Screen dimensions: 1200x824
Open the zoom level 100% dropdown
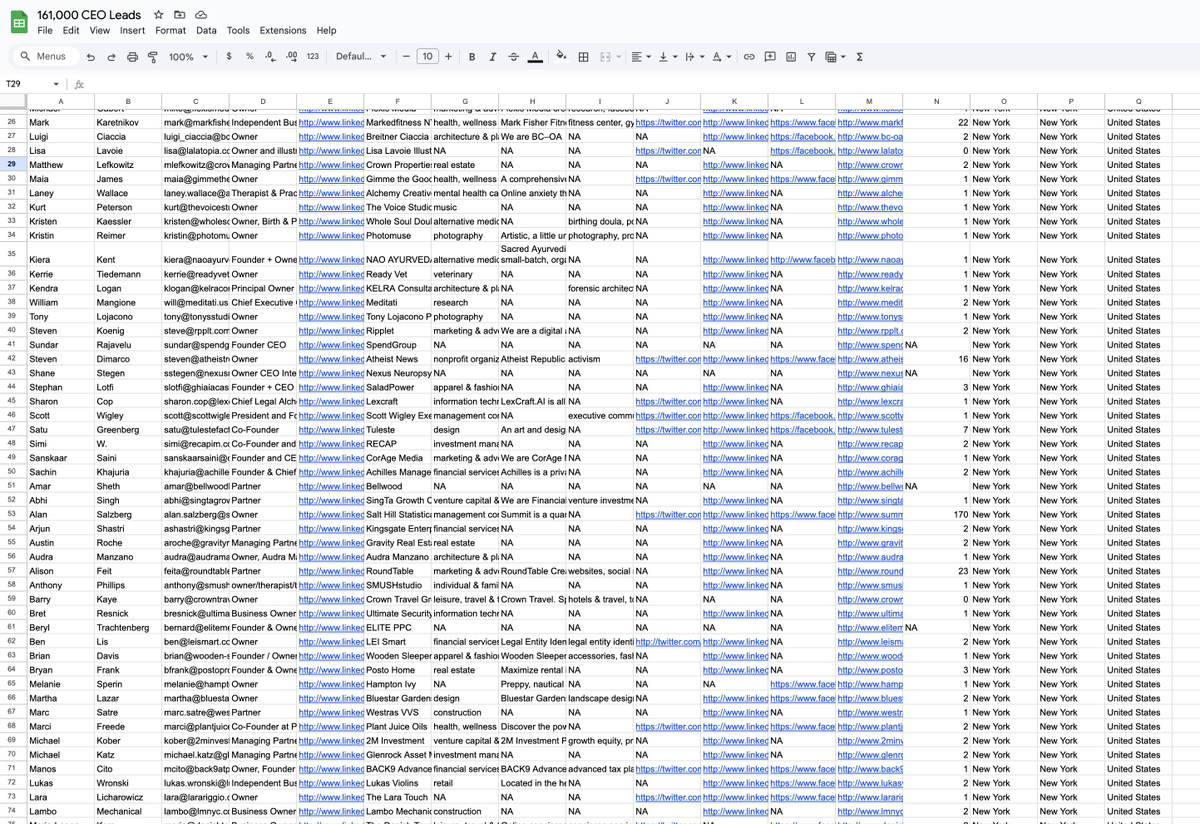coord(187,57)
